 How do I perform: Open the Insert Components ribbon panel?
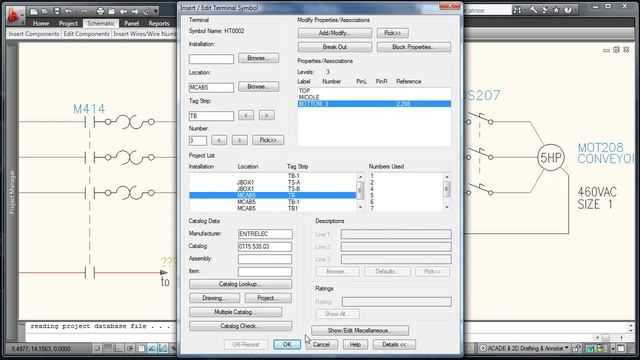click(34, 34)
